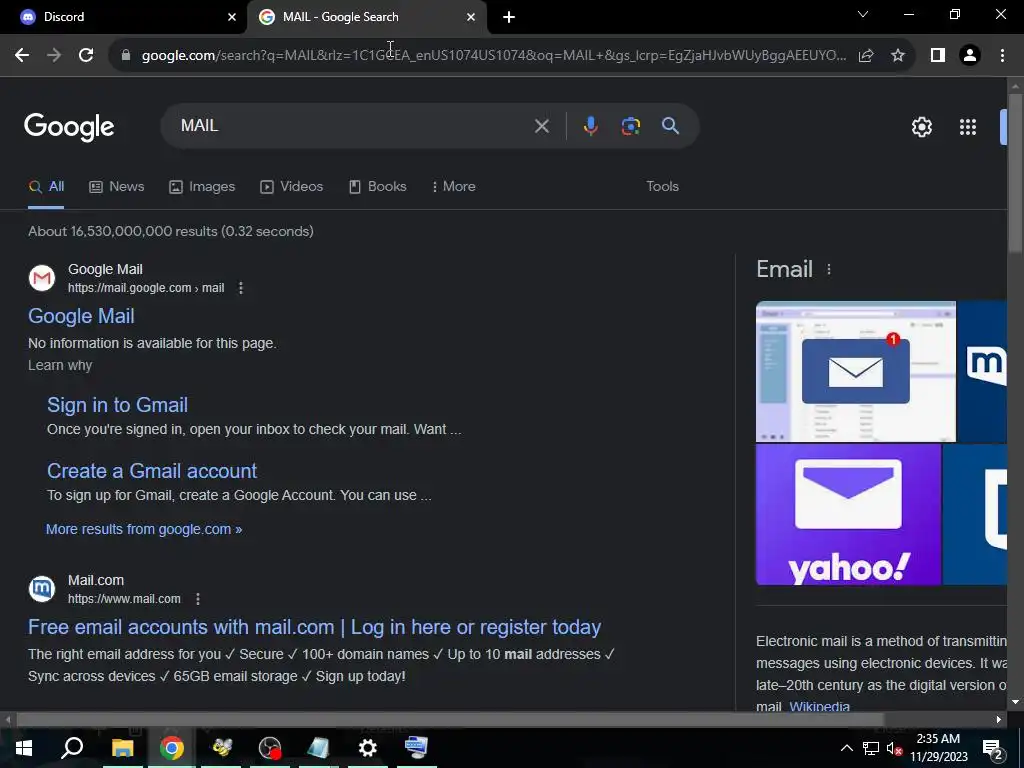
Task: Click the padlock site info icon
Action: [125, 56]
